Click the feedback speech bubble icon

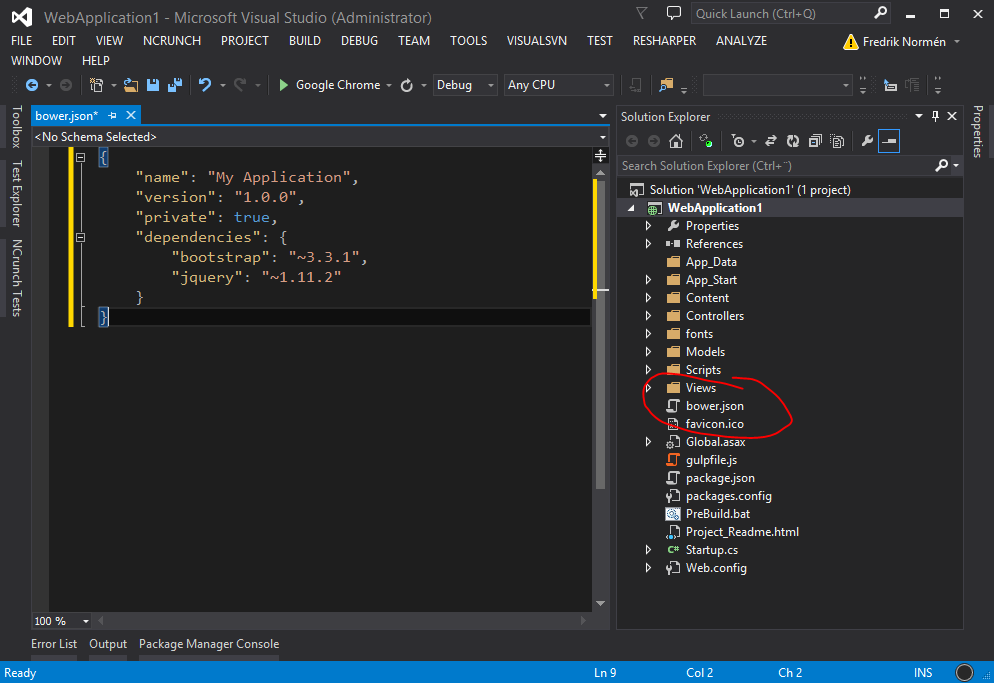click(x=674, y=13)
